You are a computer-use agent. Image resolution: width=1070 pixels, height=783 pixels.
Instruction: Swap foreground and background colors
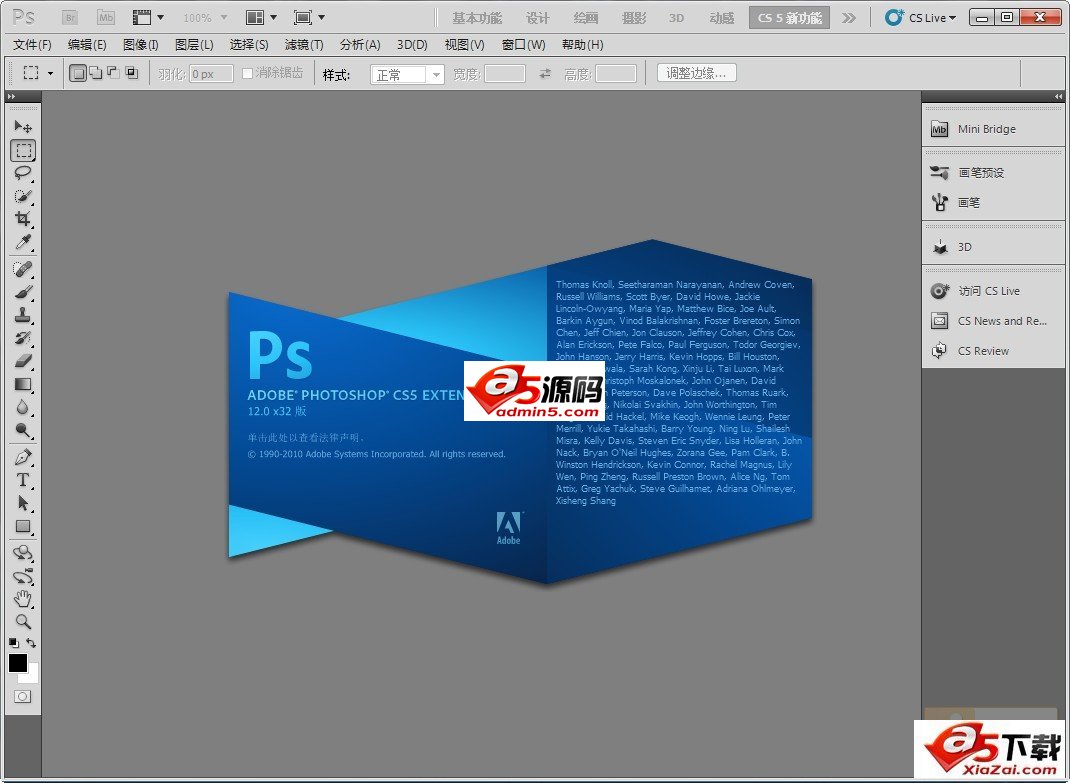pos(32,643)
